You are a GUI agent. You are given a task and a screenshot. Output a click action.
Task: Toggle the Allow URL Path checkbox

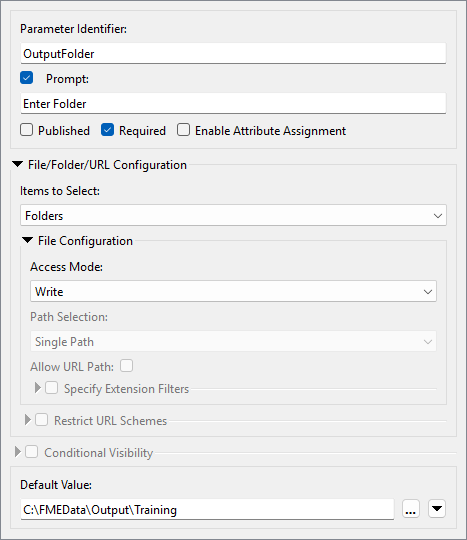tap(126, 366)
